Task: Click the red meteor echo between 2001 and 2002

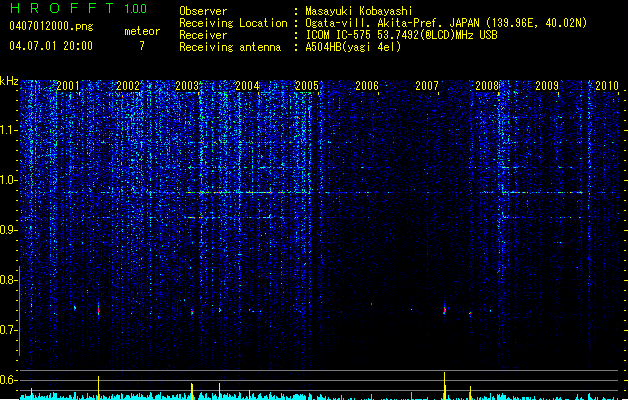Action: click(x=98, y=310)
